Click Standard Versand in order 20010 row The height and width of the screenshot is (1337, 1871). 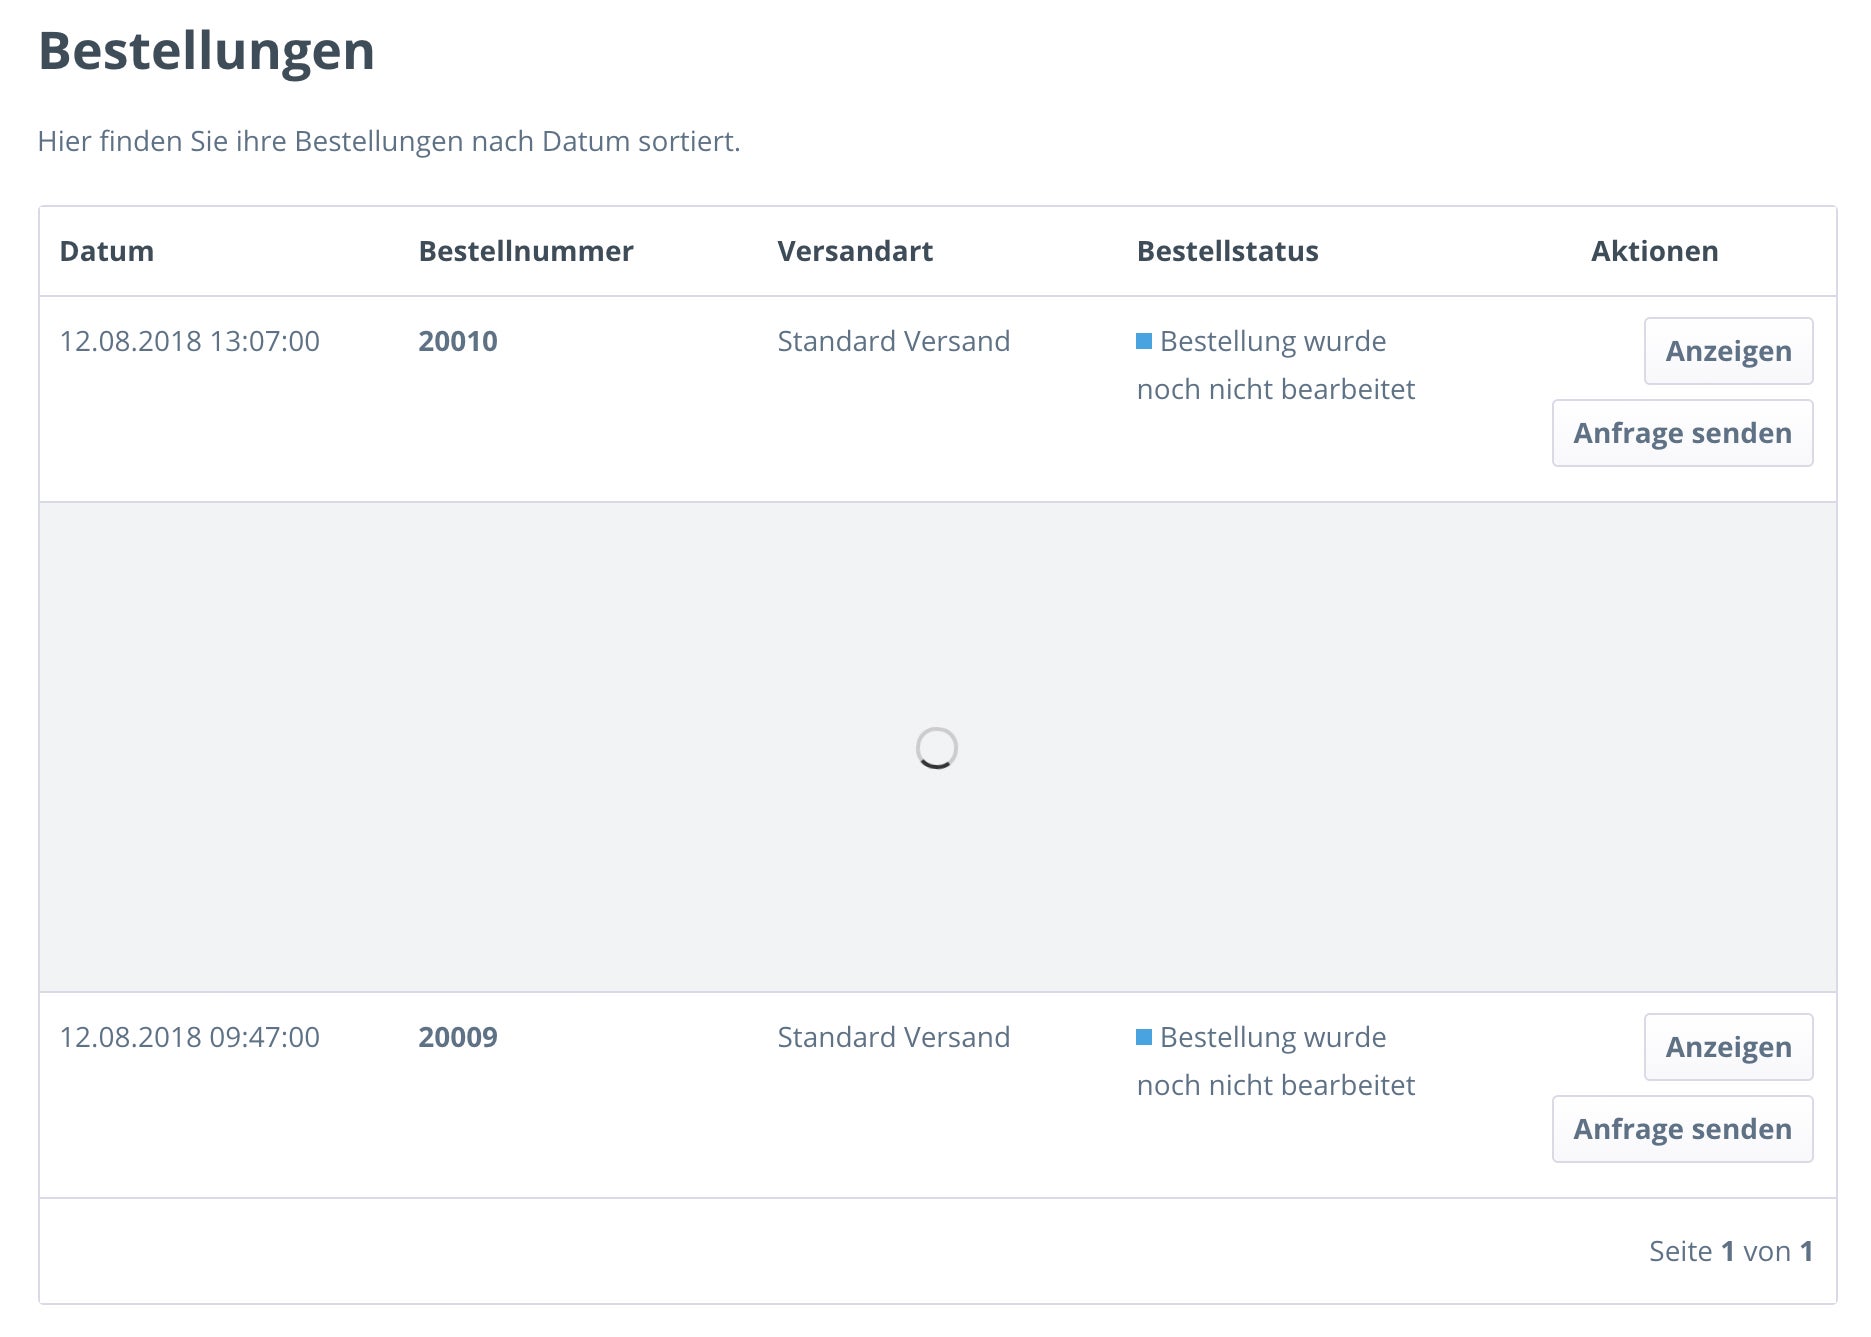pyautogui.click(x=893, y=341)
